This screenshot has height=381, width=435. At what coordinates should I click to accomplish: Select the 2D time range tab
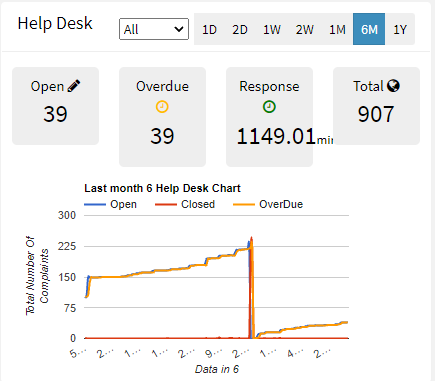240,29
